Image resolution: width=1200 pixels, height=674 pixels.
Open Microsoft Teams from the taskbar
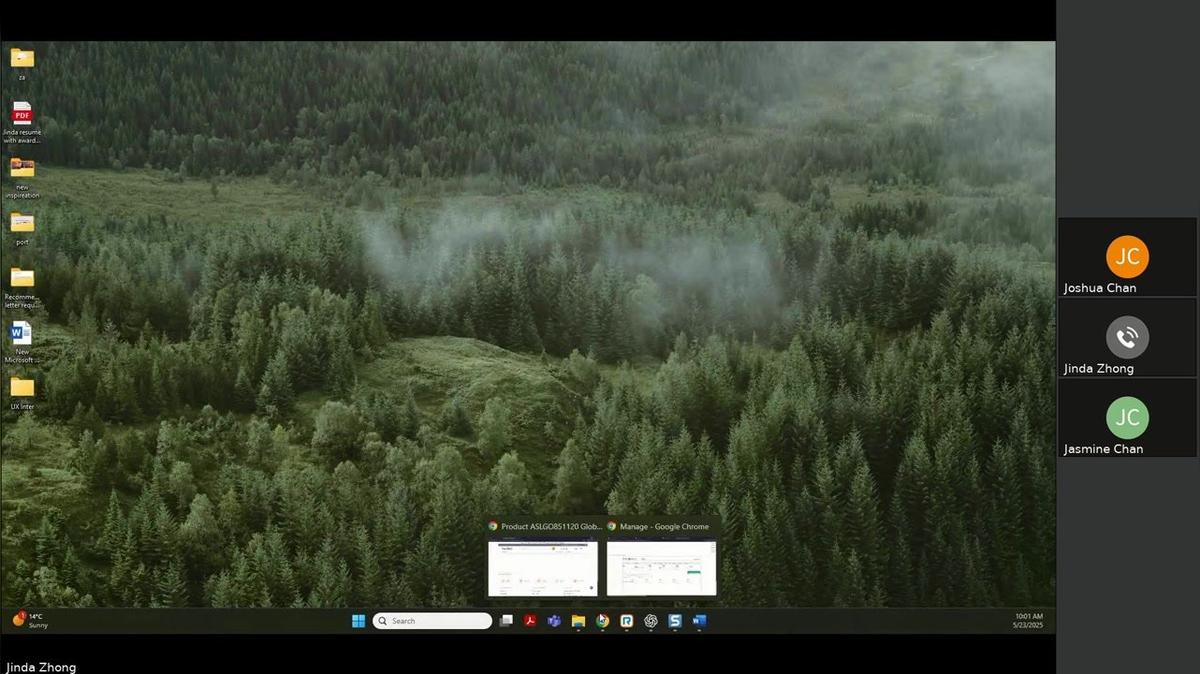554,620
